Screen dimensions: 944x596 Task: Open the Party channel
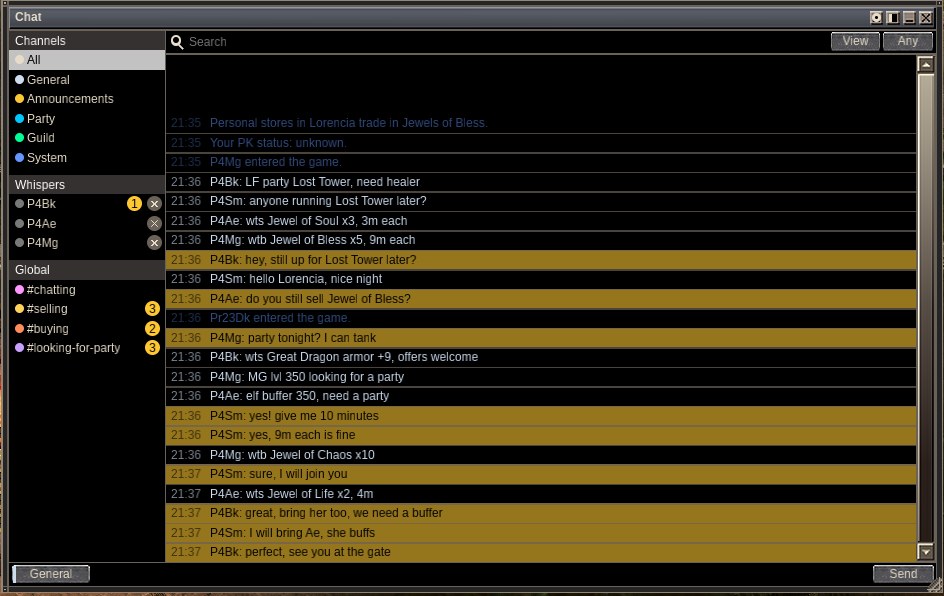click(x=87, y=119)
